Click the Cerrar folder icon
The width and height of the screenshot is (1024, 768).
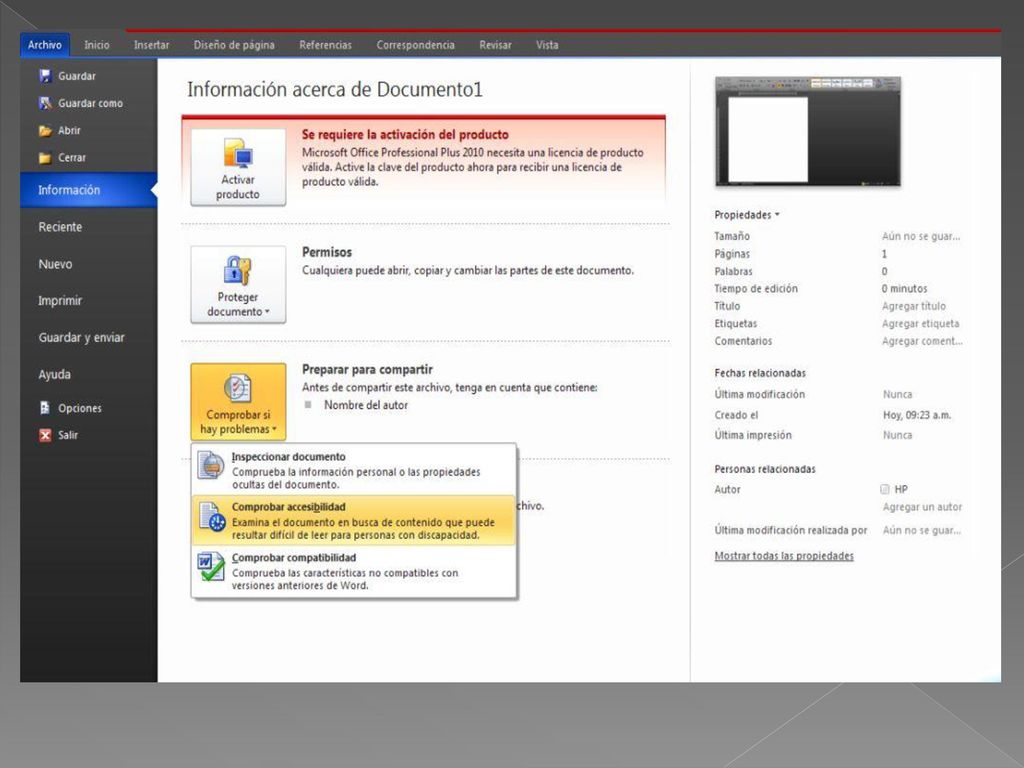pos(45,157)
